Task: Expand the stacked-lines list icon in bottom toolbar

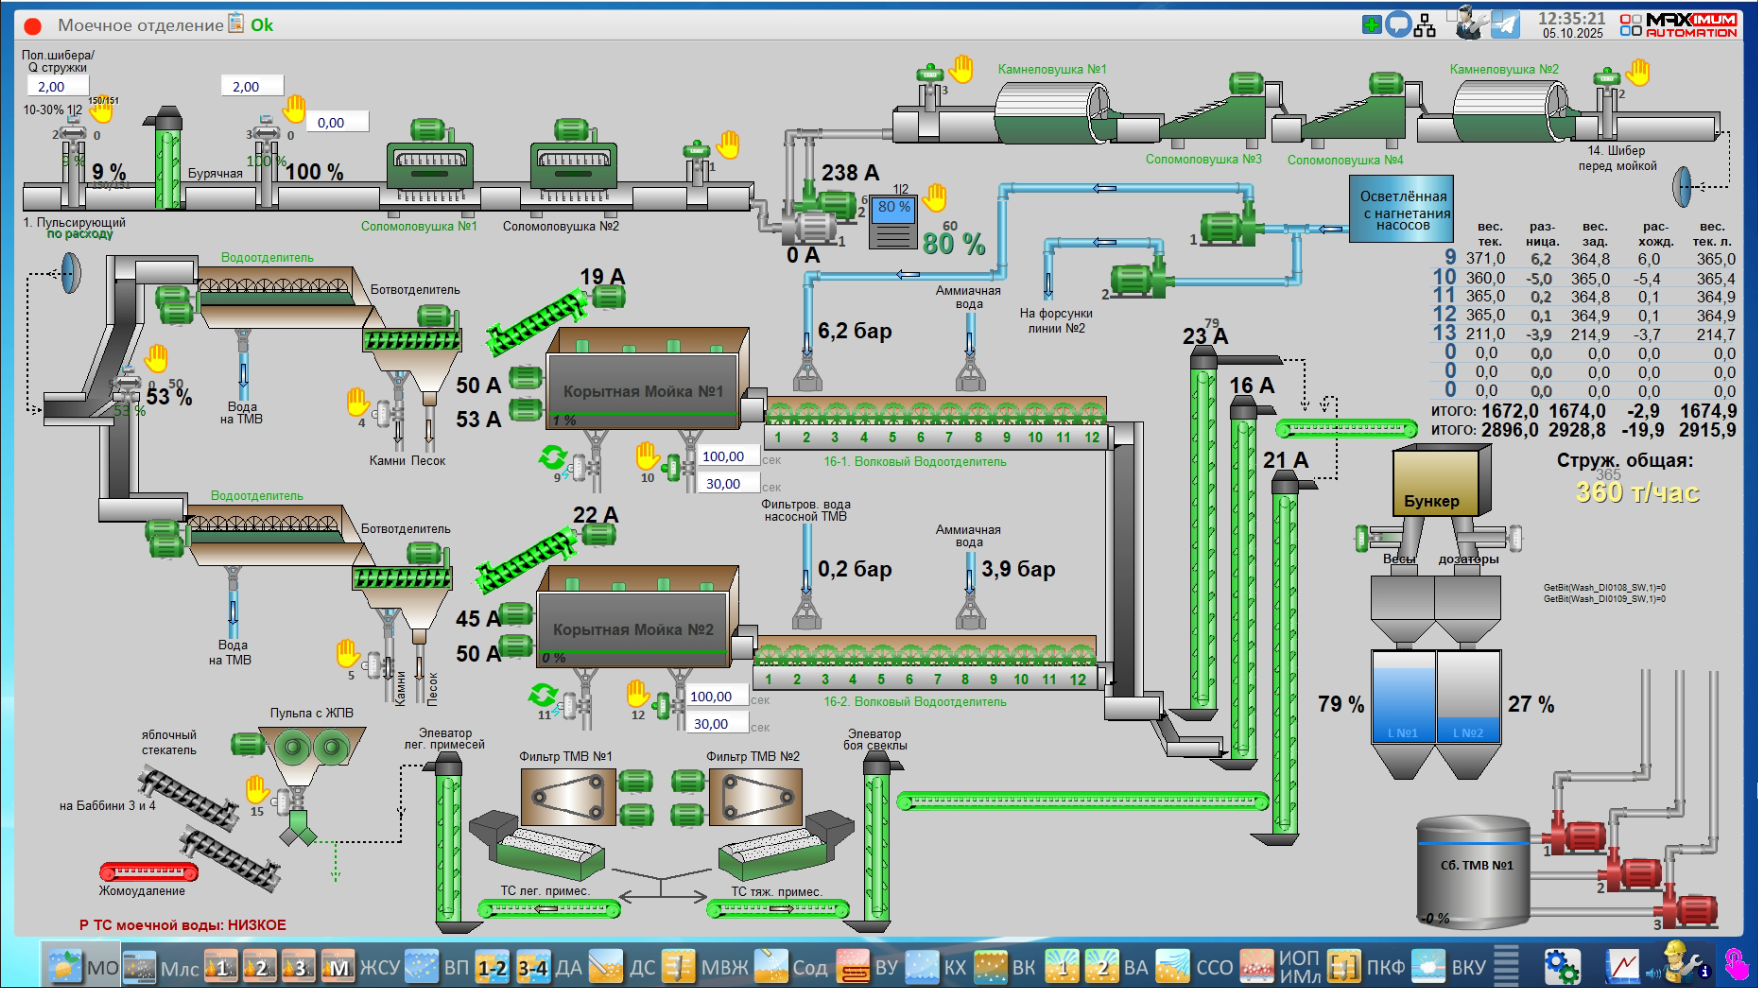Action: click(1507, 966)
